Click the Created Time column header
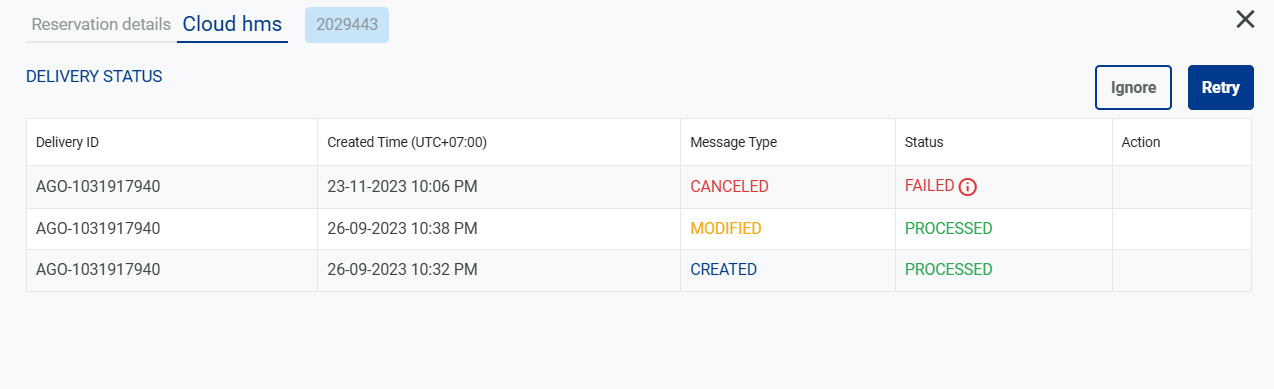 [x=407, y=142]
